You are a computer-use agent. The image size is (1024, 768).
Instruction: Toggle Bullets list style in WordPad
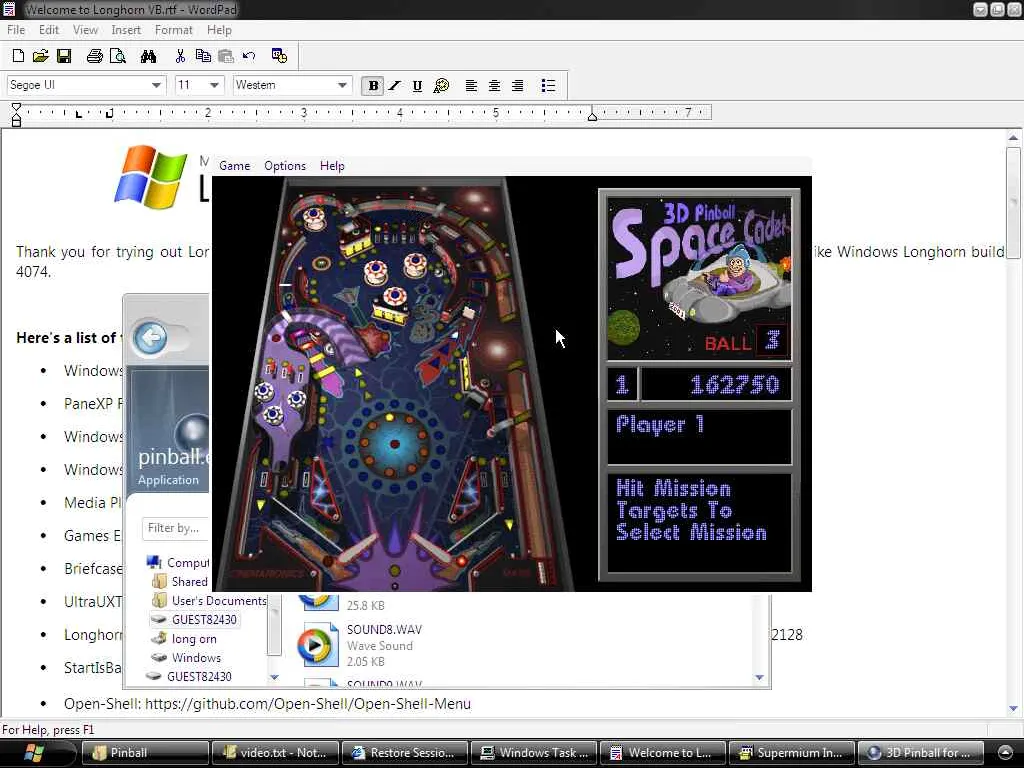549,86
